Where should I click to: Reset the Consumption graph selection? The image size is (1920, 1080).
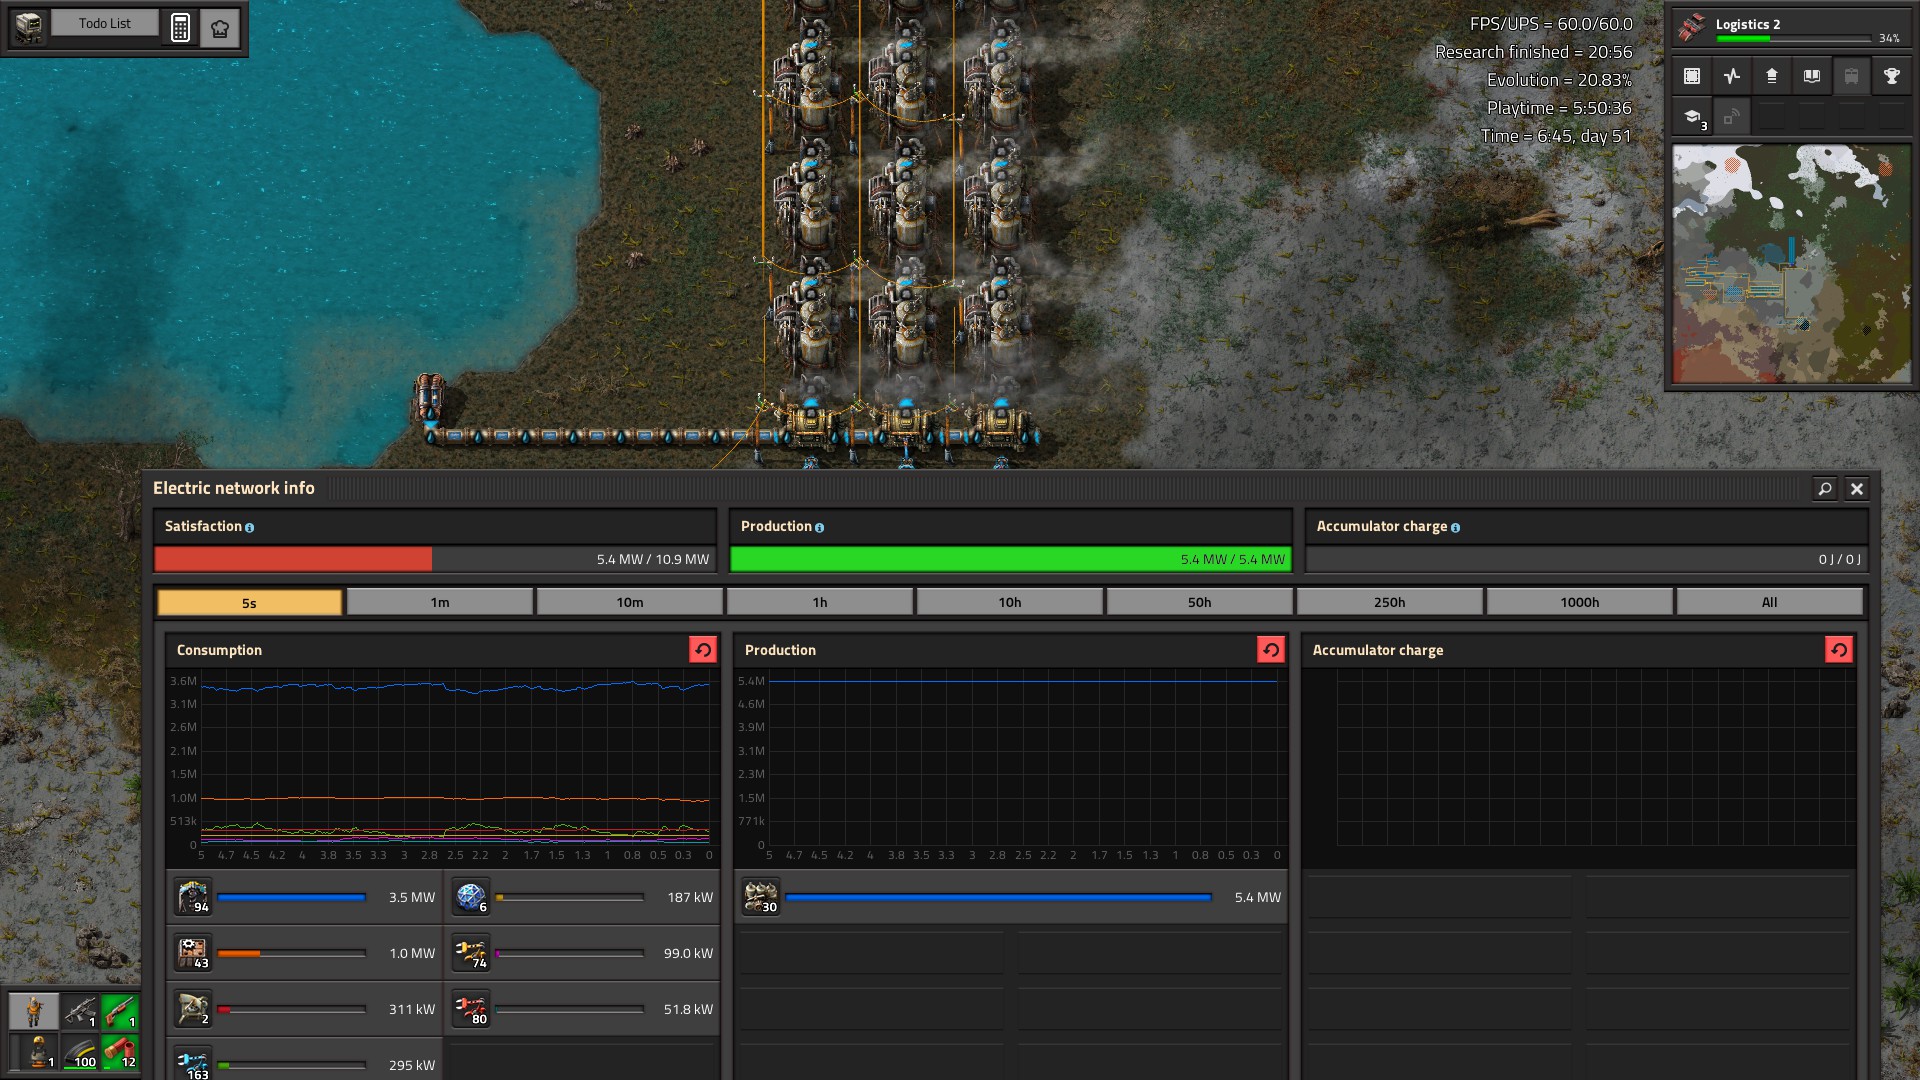(x=703, y=650)
